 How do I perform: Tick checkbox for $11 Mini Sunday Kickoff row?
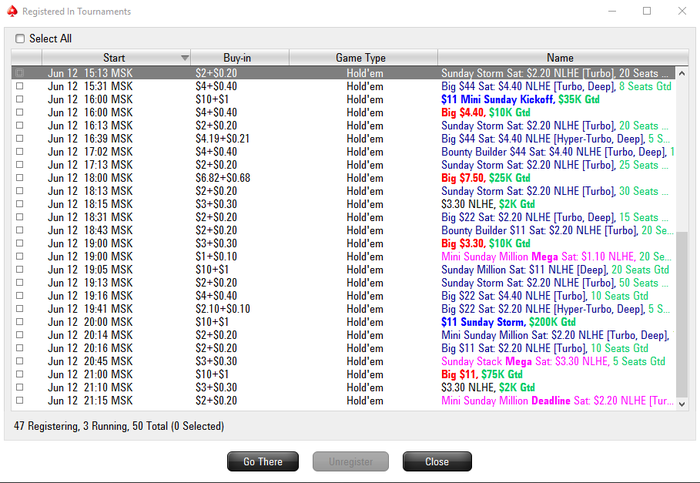[20, 99]
